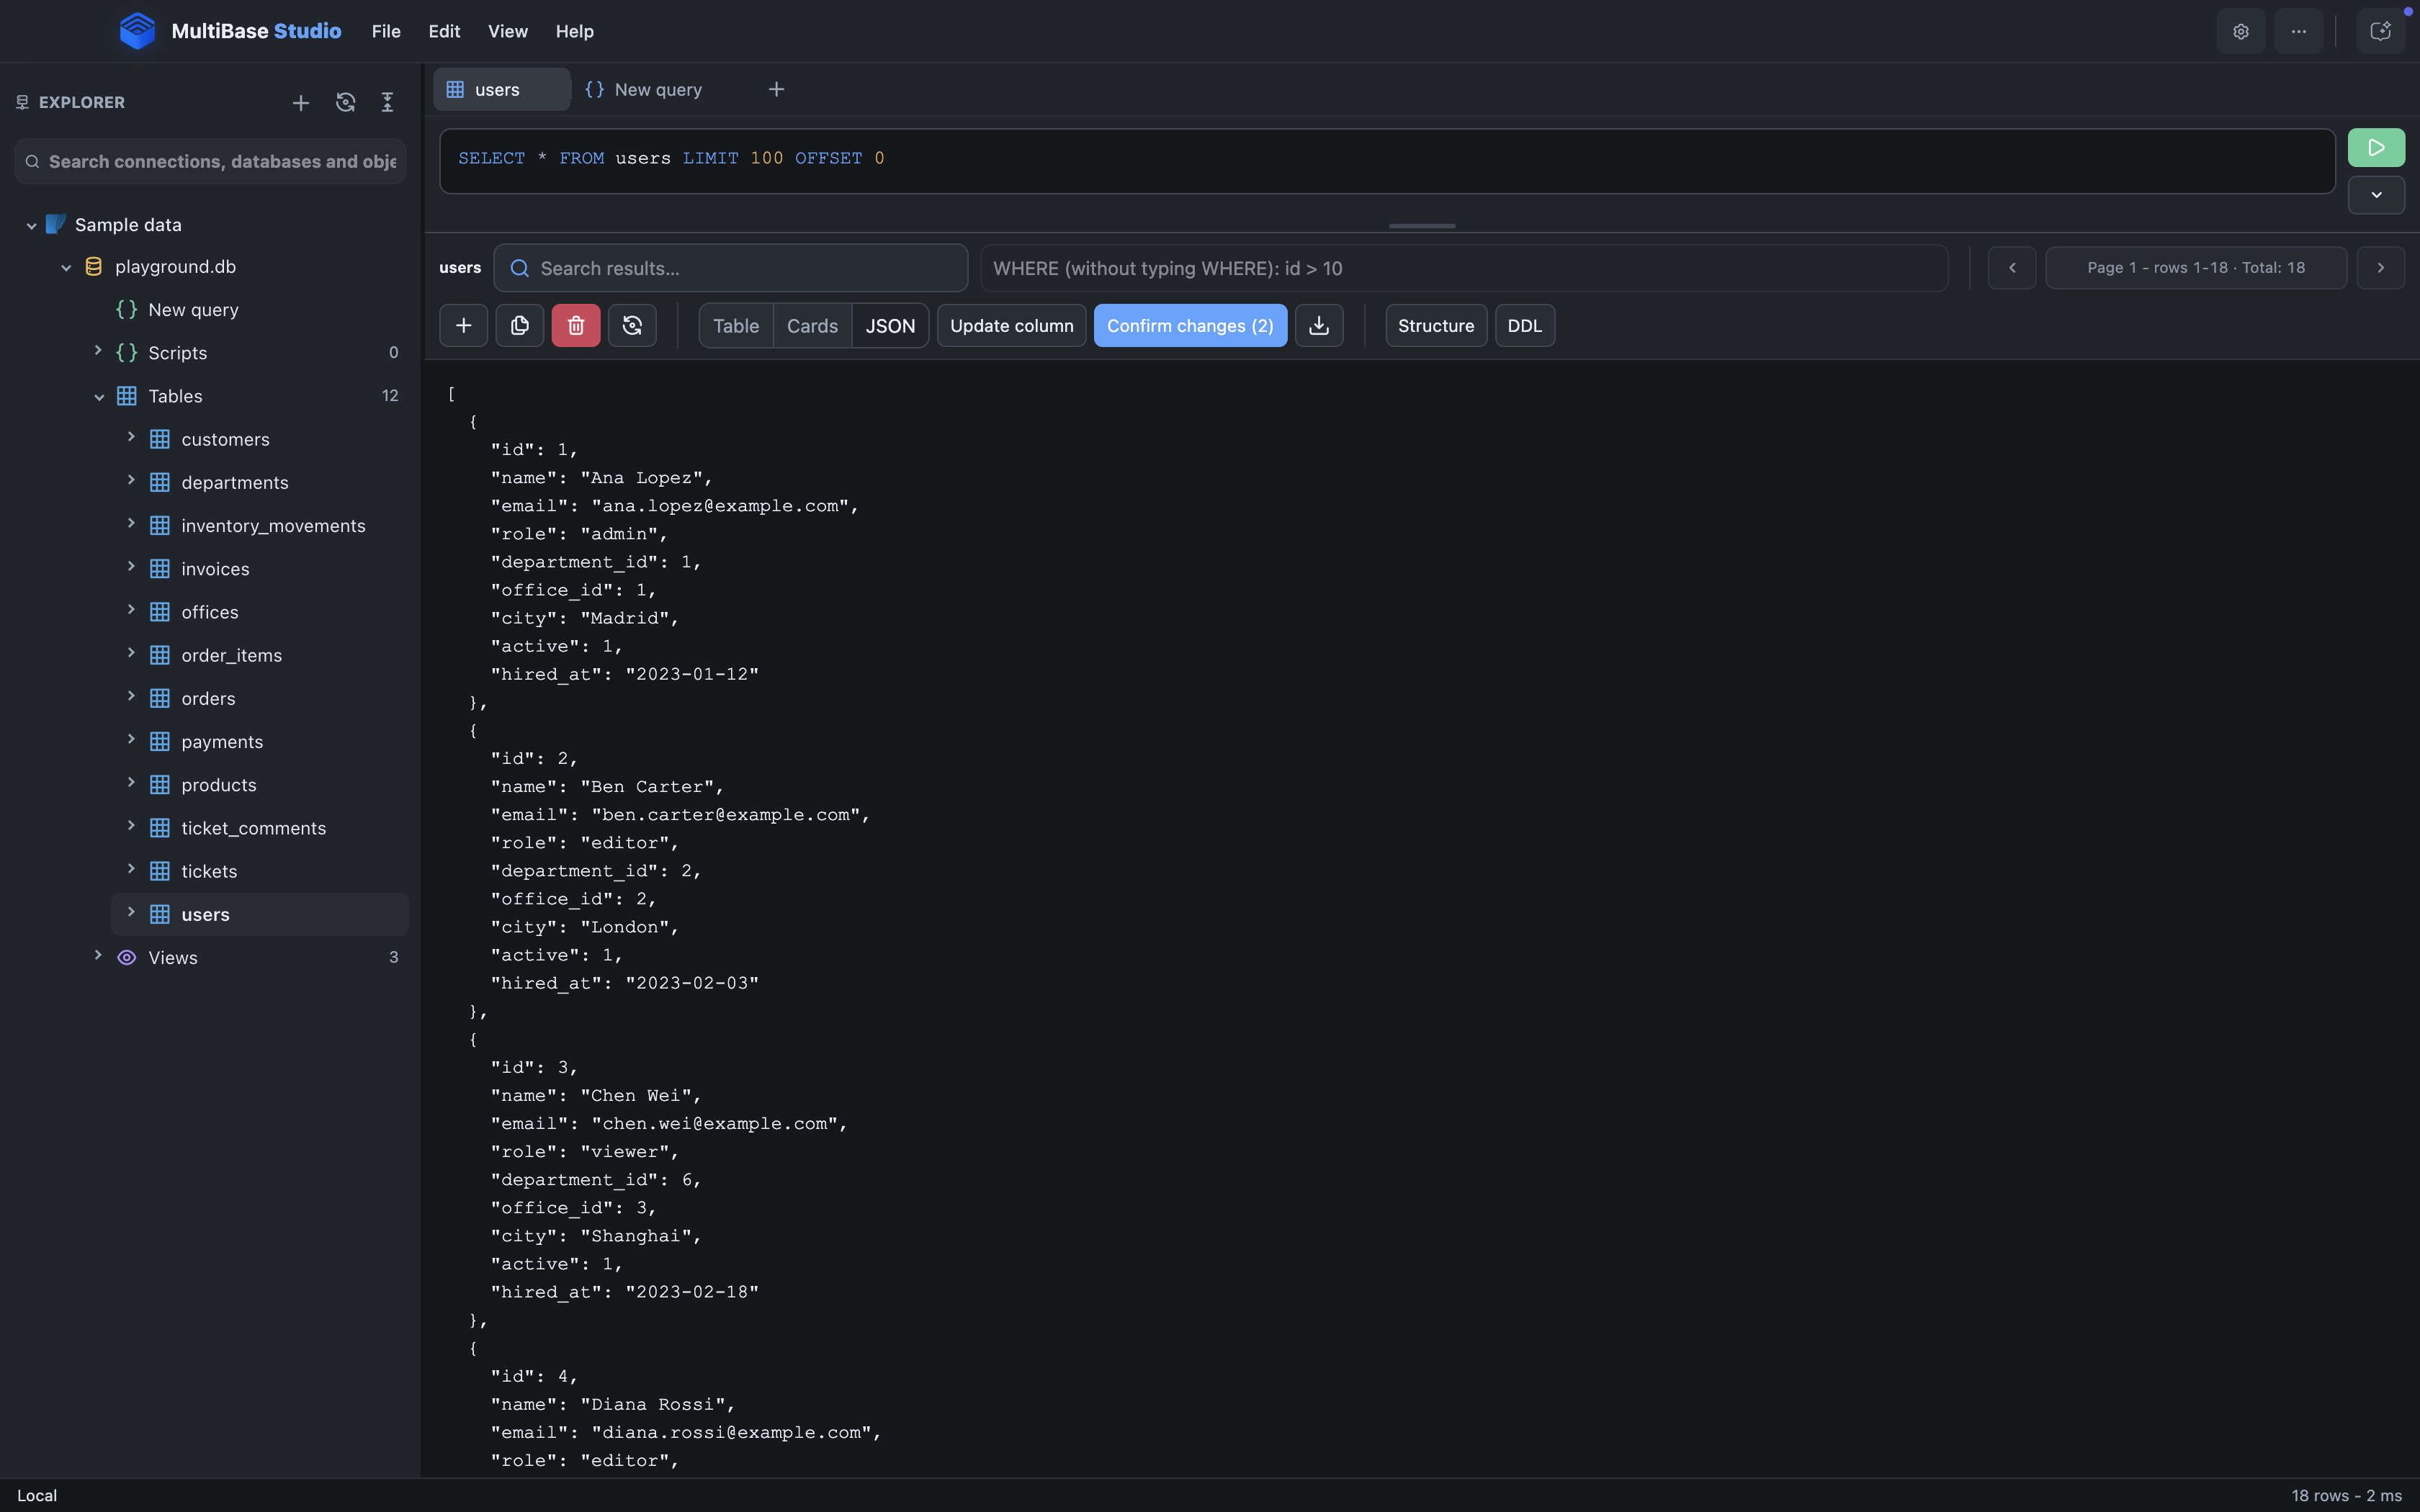The image size is (2420, 1512).
Task: Click the Scripts braces icon
Action: pos(127,352)
